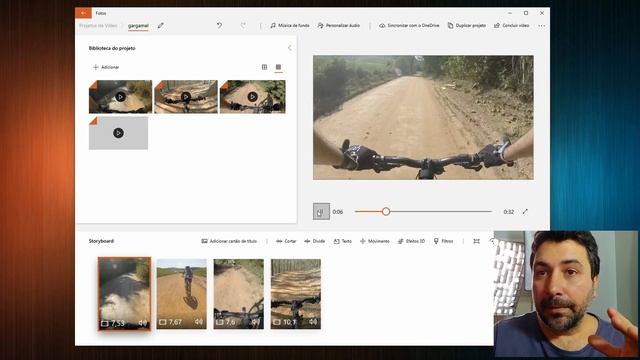The height and width of the screenshot is (360, 640).
Task: Switch library to large thumbnail view
Action: (278, 67)
